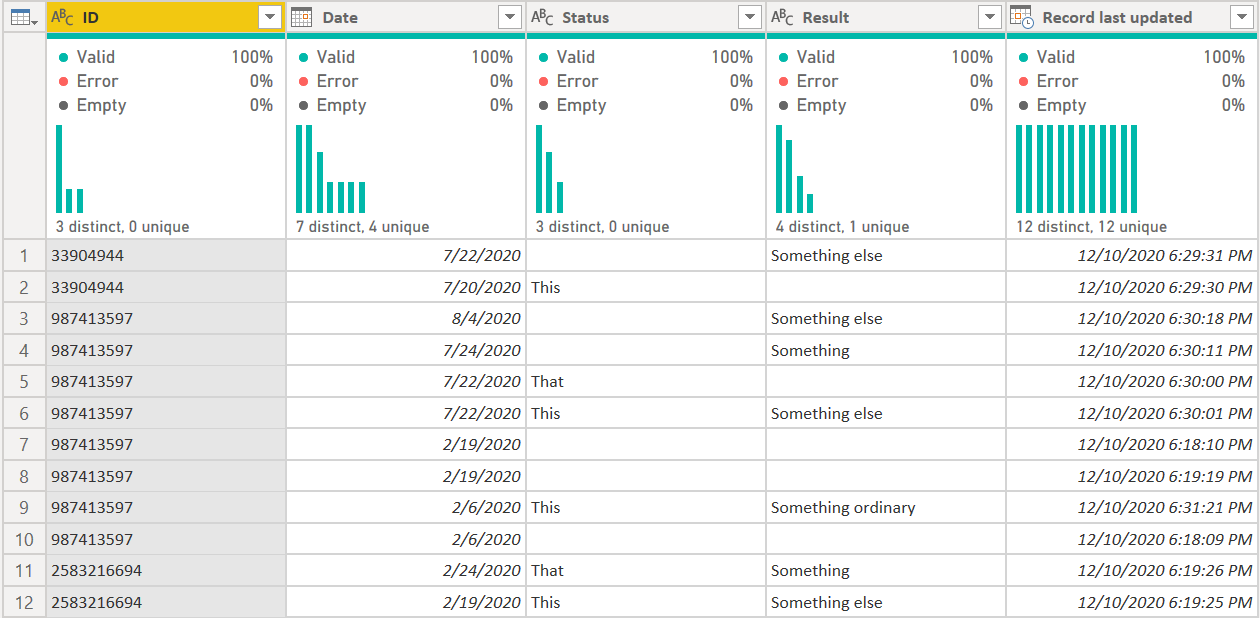Select the ID column header
The width and height of the screenshot is (1260, 618).
166,17
